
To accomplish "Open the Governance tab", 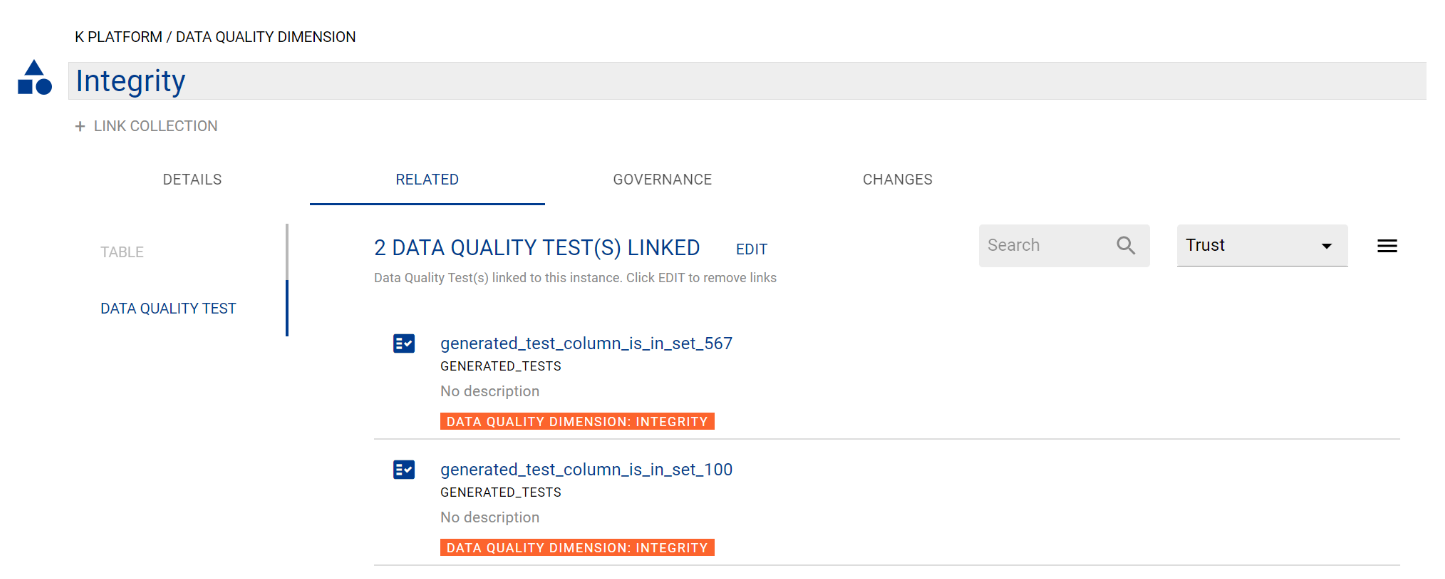I will point(662,180).
